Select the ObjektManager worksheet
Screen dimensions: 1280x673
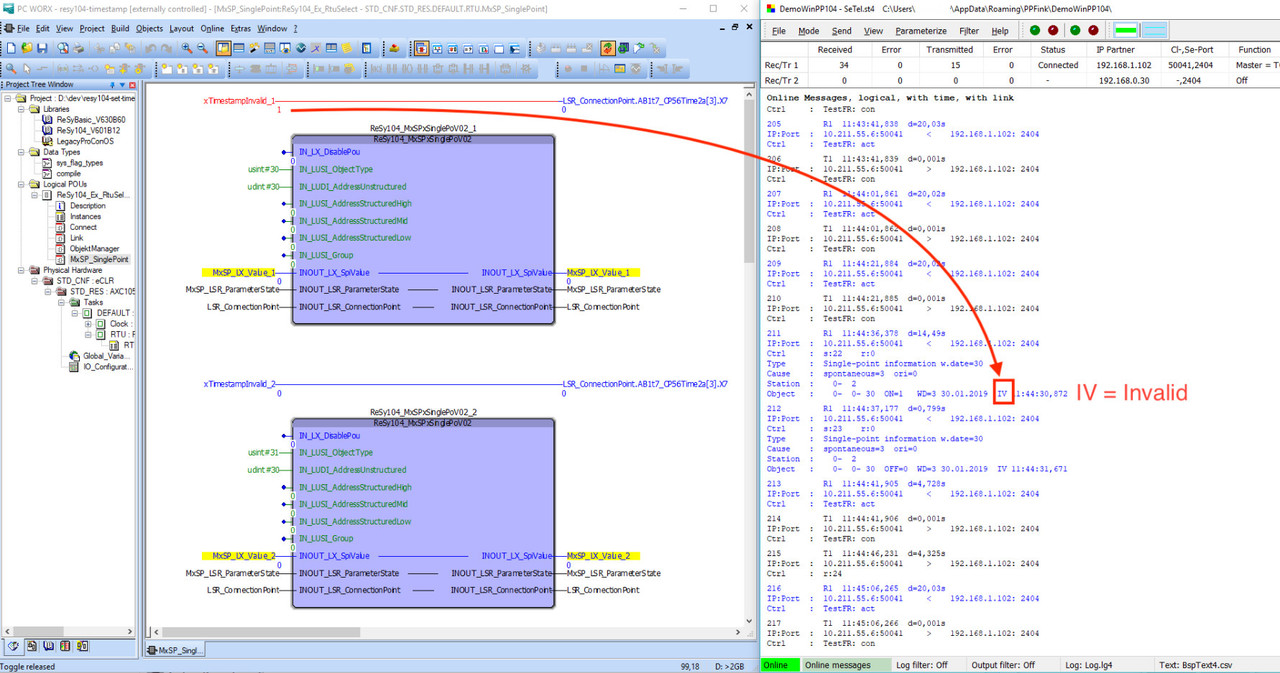point(94,248)
